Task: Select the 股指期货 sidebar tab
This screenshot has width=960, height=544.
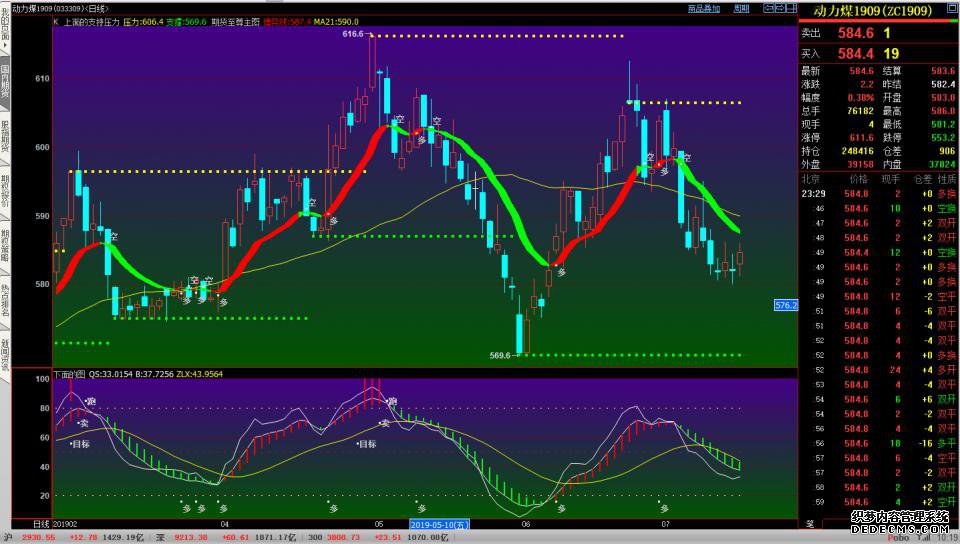Action: pyautogui.click(x=5, y=136)
